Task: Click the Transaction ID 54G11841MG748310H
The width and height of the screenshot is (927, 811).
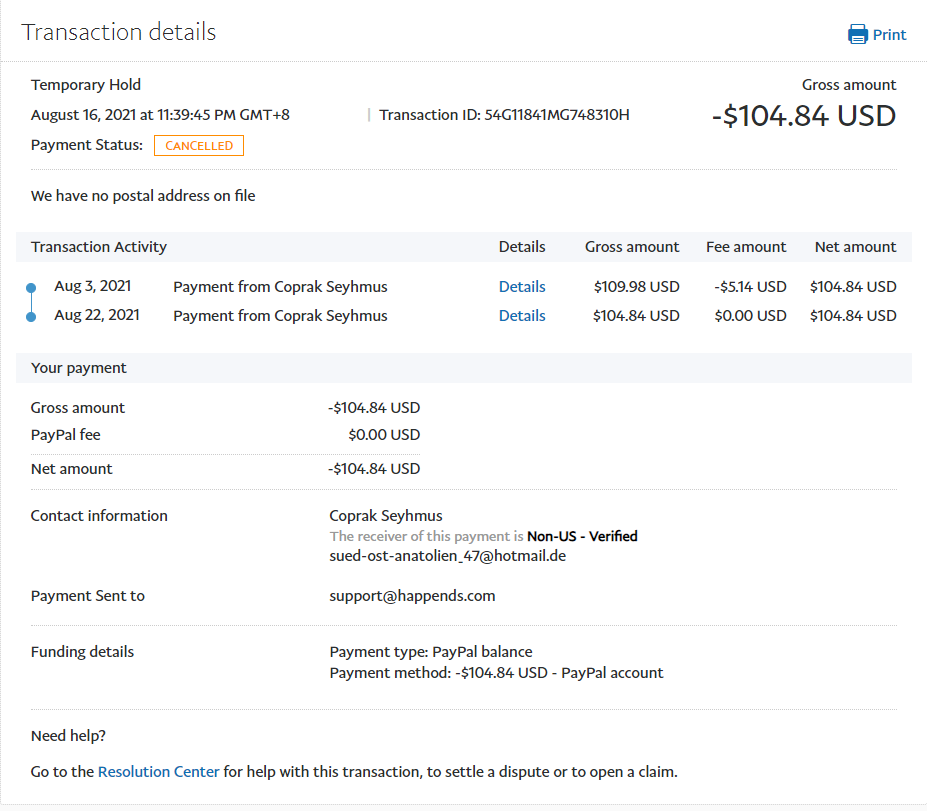Action: tap(556, 115)
